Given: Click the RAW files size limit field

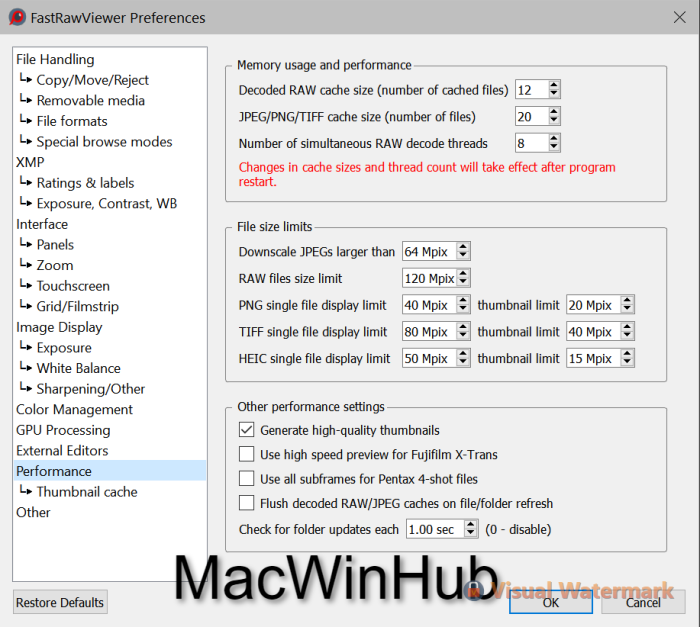Looking at the screenshot, I should (x=430, y=278).
